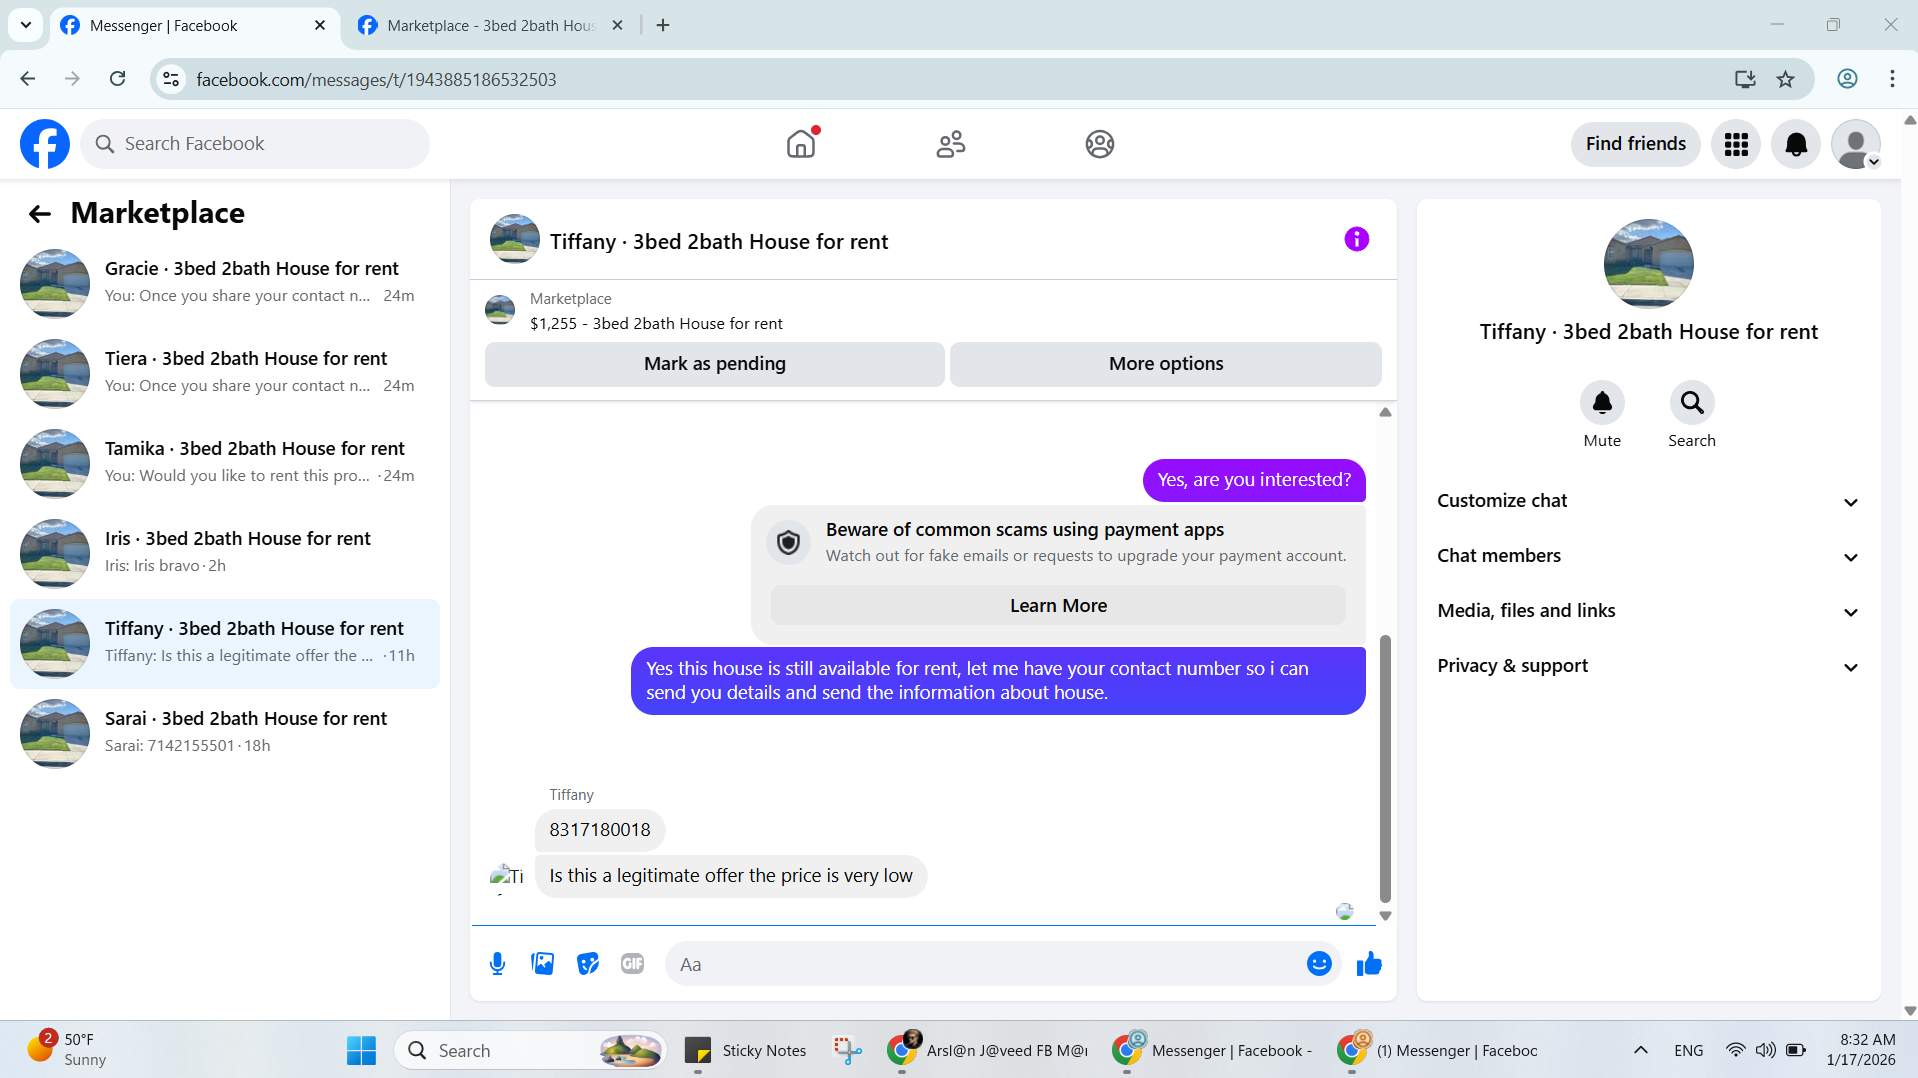Close the Marketplace browser tab
The width and height of the screenshot is (1918, 1078).
pos(617,26)
